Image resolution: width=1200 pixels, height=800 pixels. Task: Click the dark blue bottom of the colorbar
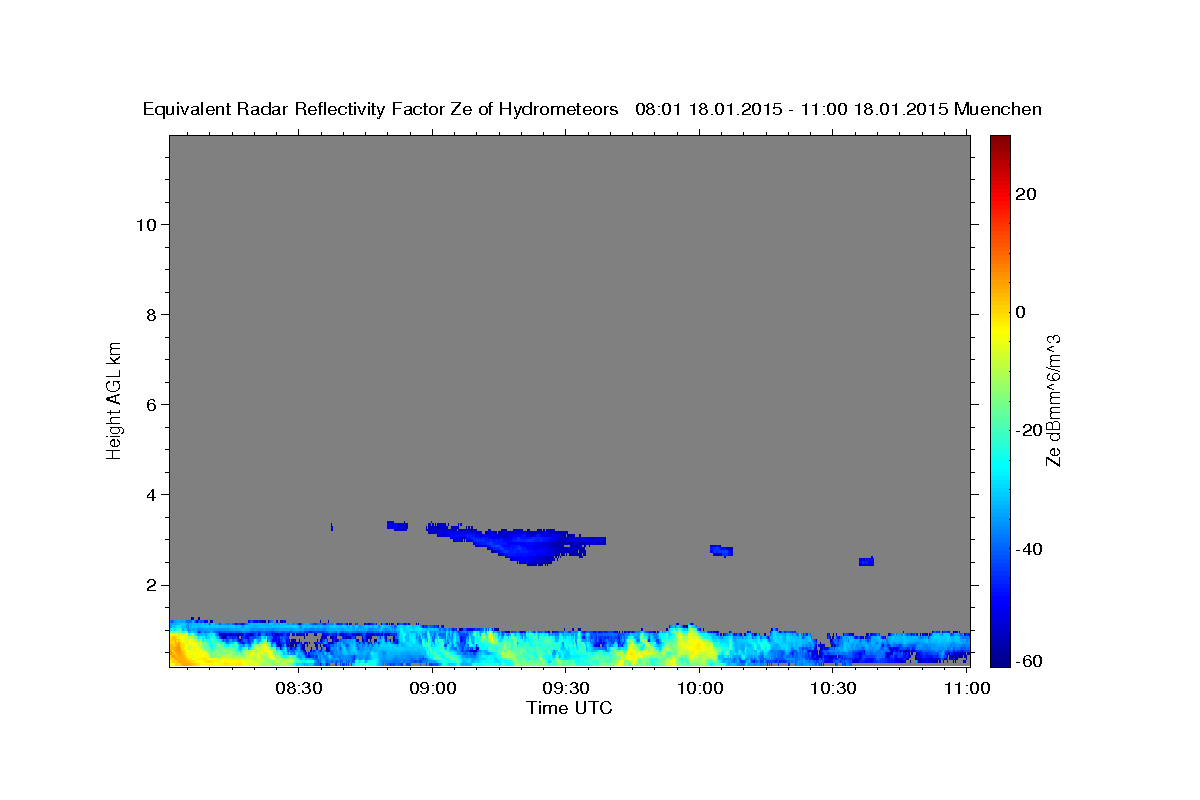1000,659
